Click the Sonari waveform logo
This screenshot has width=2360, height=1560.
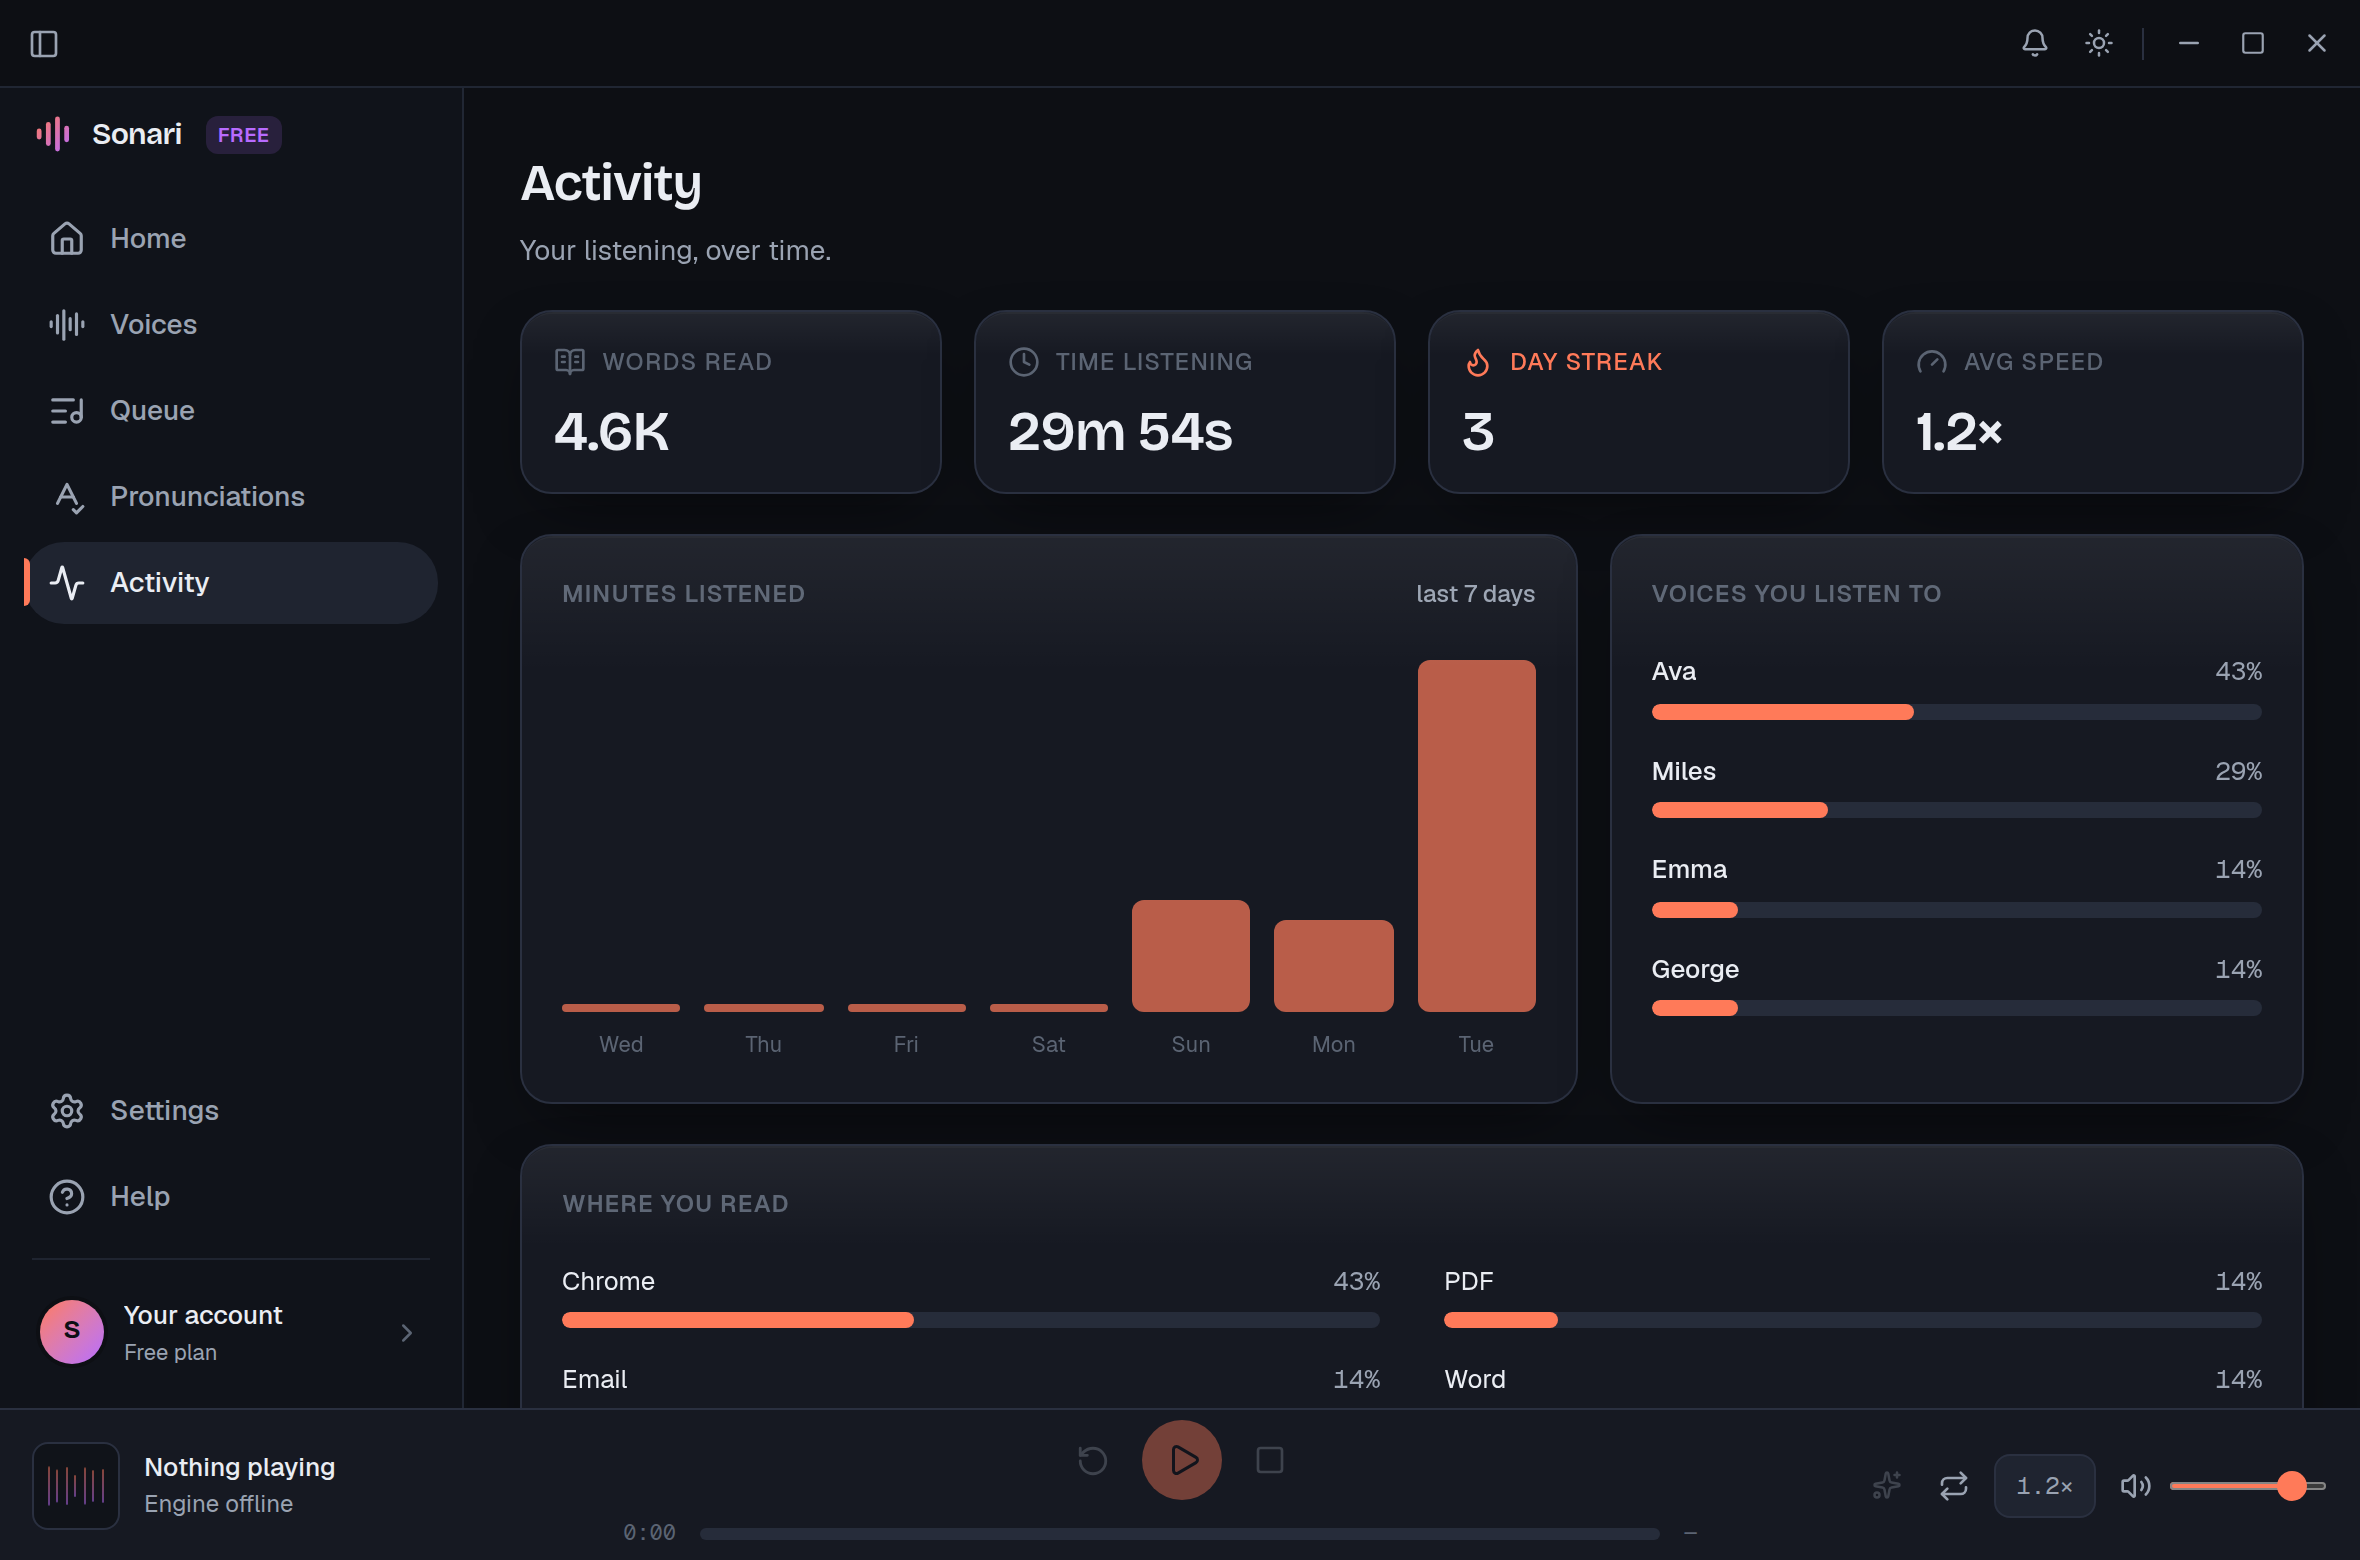(53, 134)
